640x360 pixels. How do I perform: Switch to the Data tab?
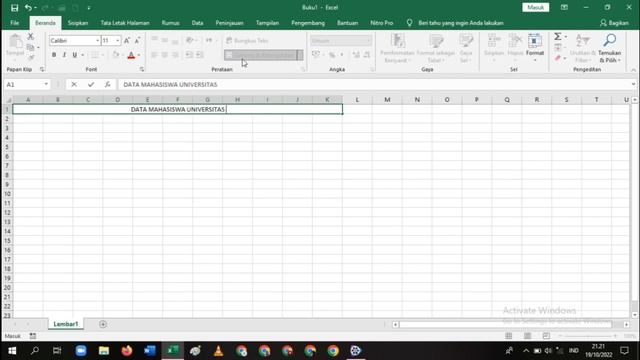pyautogui.click(x=197, y=23)
